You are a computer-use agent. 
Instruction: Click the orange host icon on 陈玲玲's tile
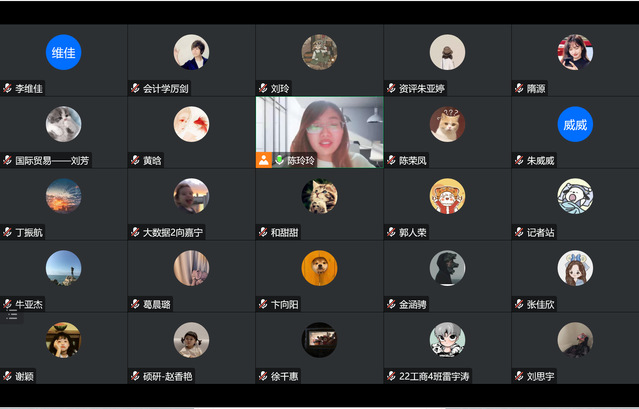coord(264,160)
